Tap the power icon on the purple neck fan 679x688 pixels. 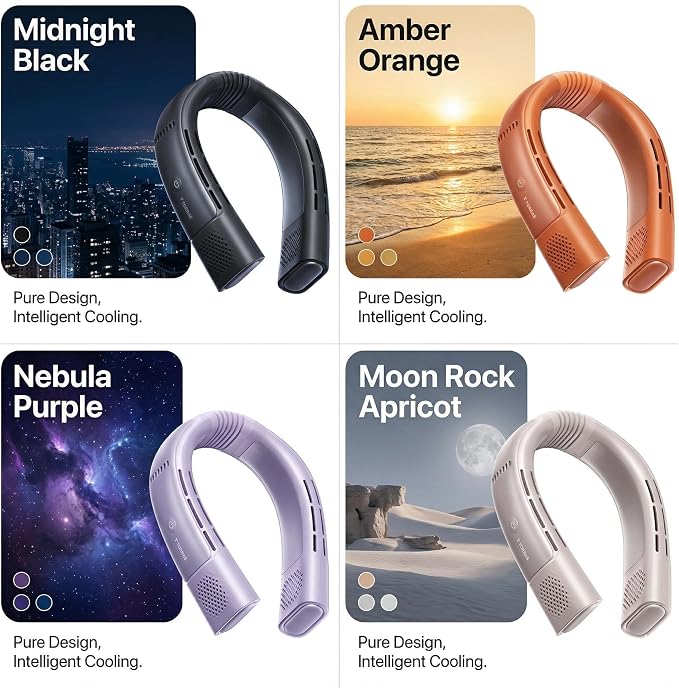tap(172, 524)
